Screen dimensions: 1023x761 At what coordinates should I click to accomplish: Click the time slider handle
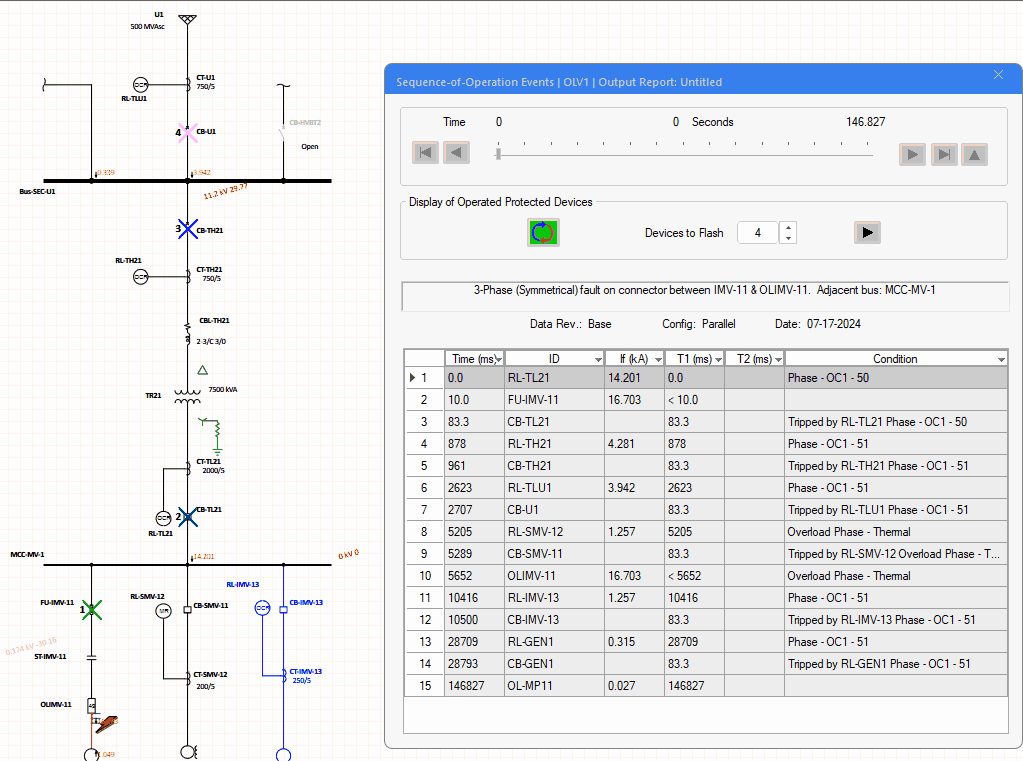coord(499,153)
